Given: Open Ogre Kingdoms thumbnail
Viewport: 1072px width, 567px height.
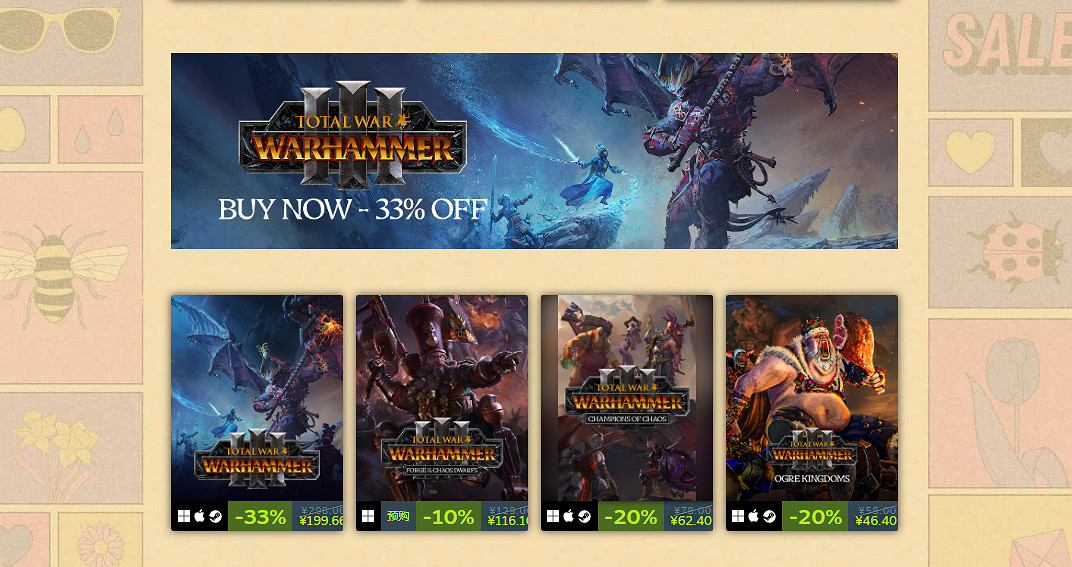Looking at the screenshot, I should coord(812,398).
